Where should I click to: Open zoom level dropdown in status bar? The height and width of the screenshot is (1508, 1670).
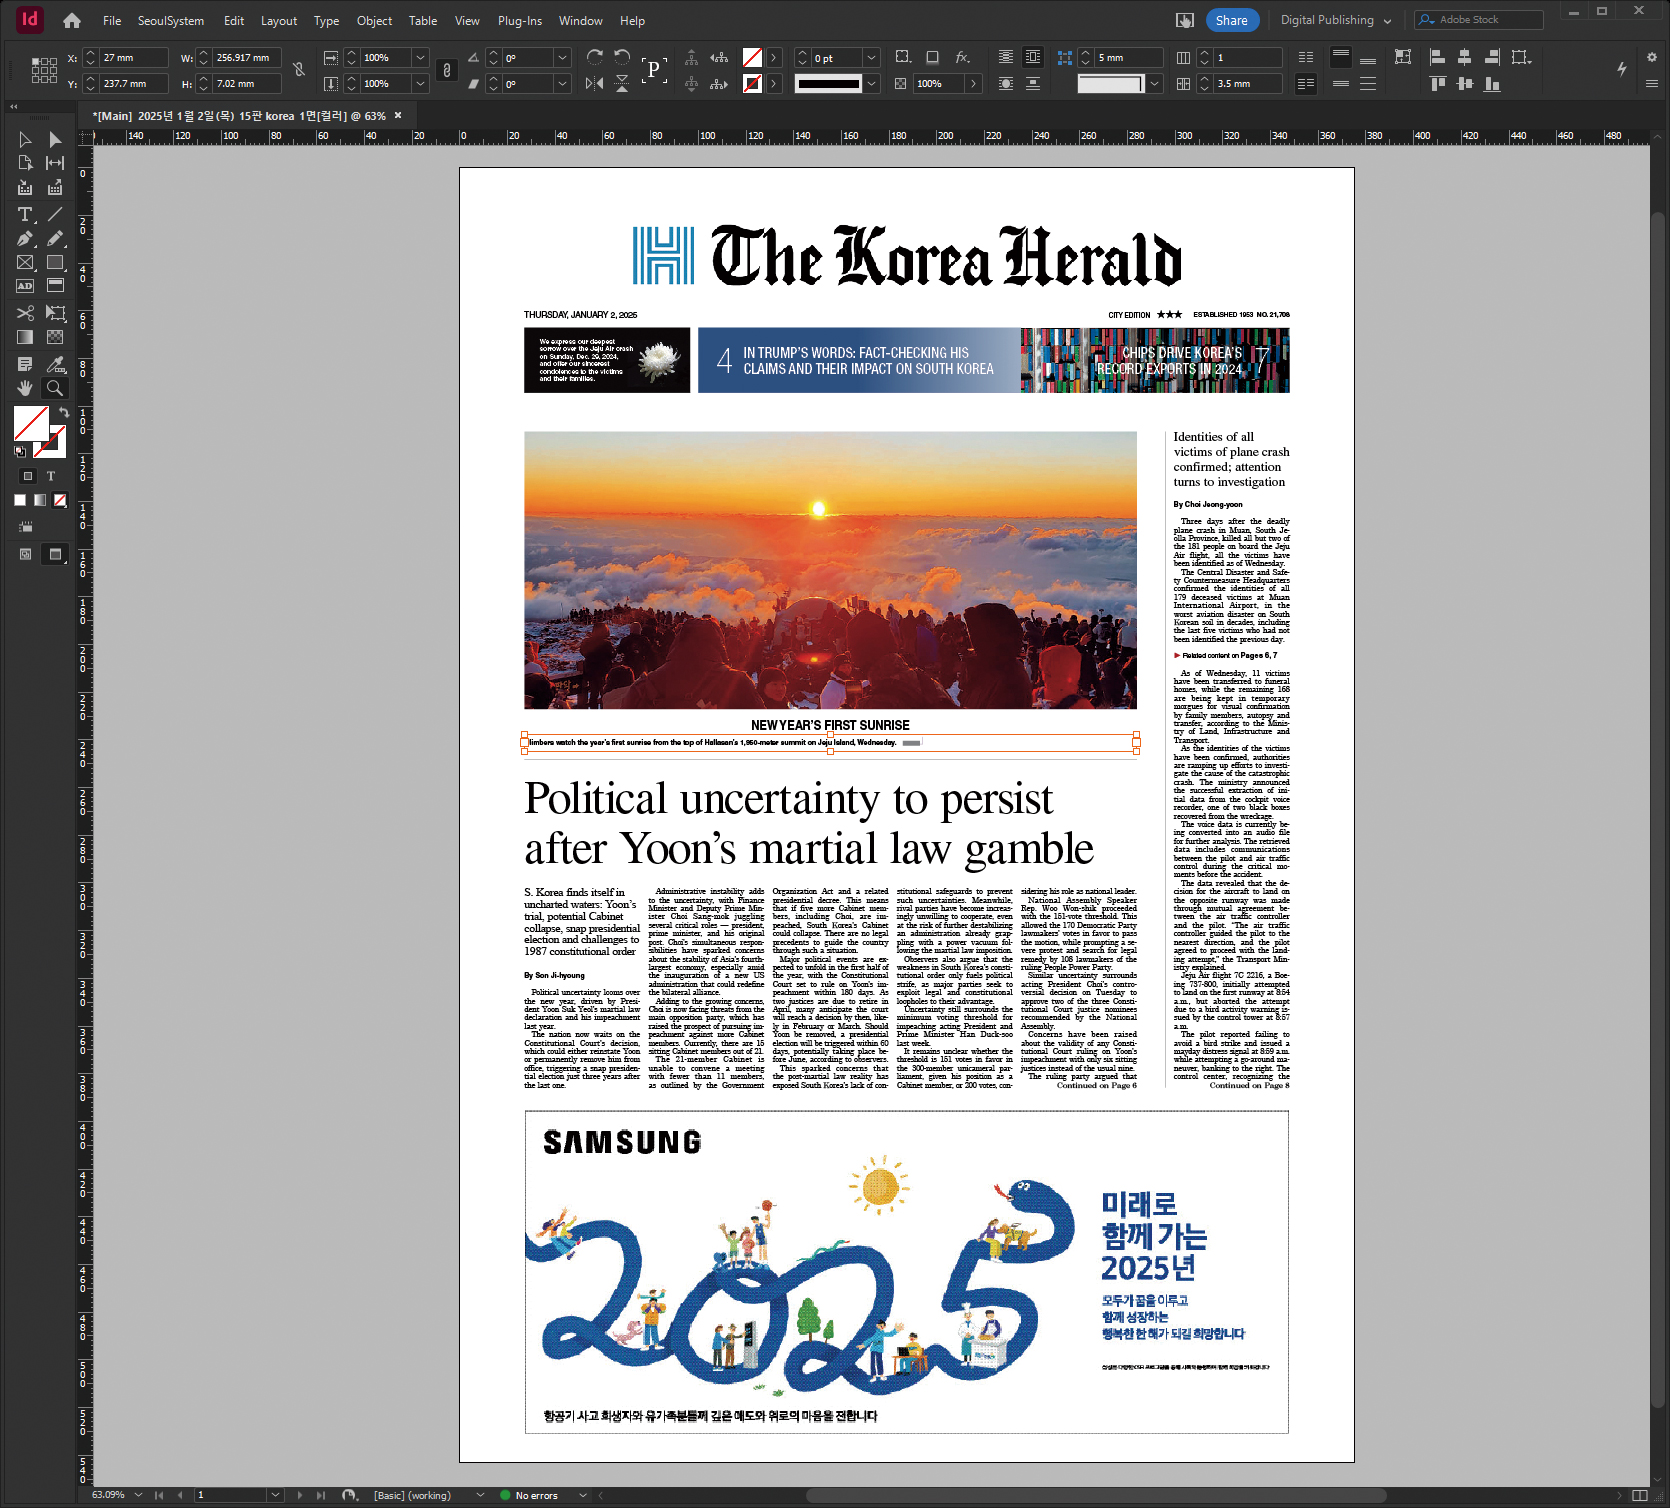click(138, 1495)
